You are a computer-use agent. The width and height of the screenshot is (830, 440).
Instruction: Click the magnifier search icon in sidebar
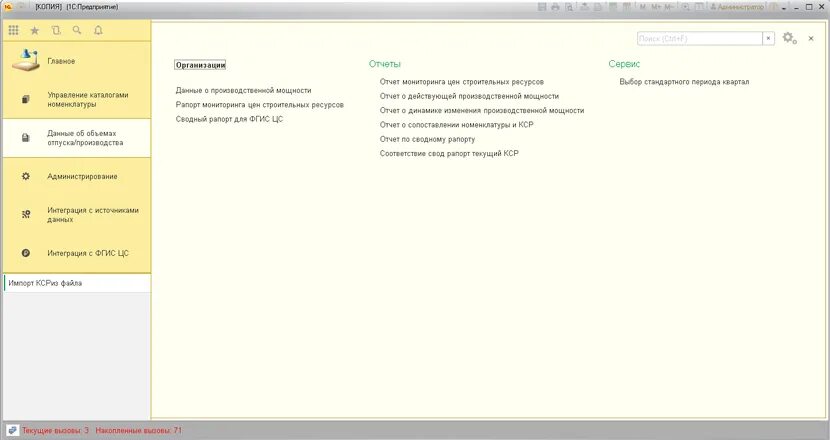(x=77, y=31)
